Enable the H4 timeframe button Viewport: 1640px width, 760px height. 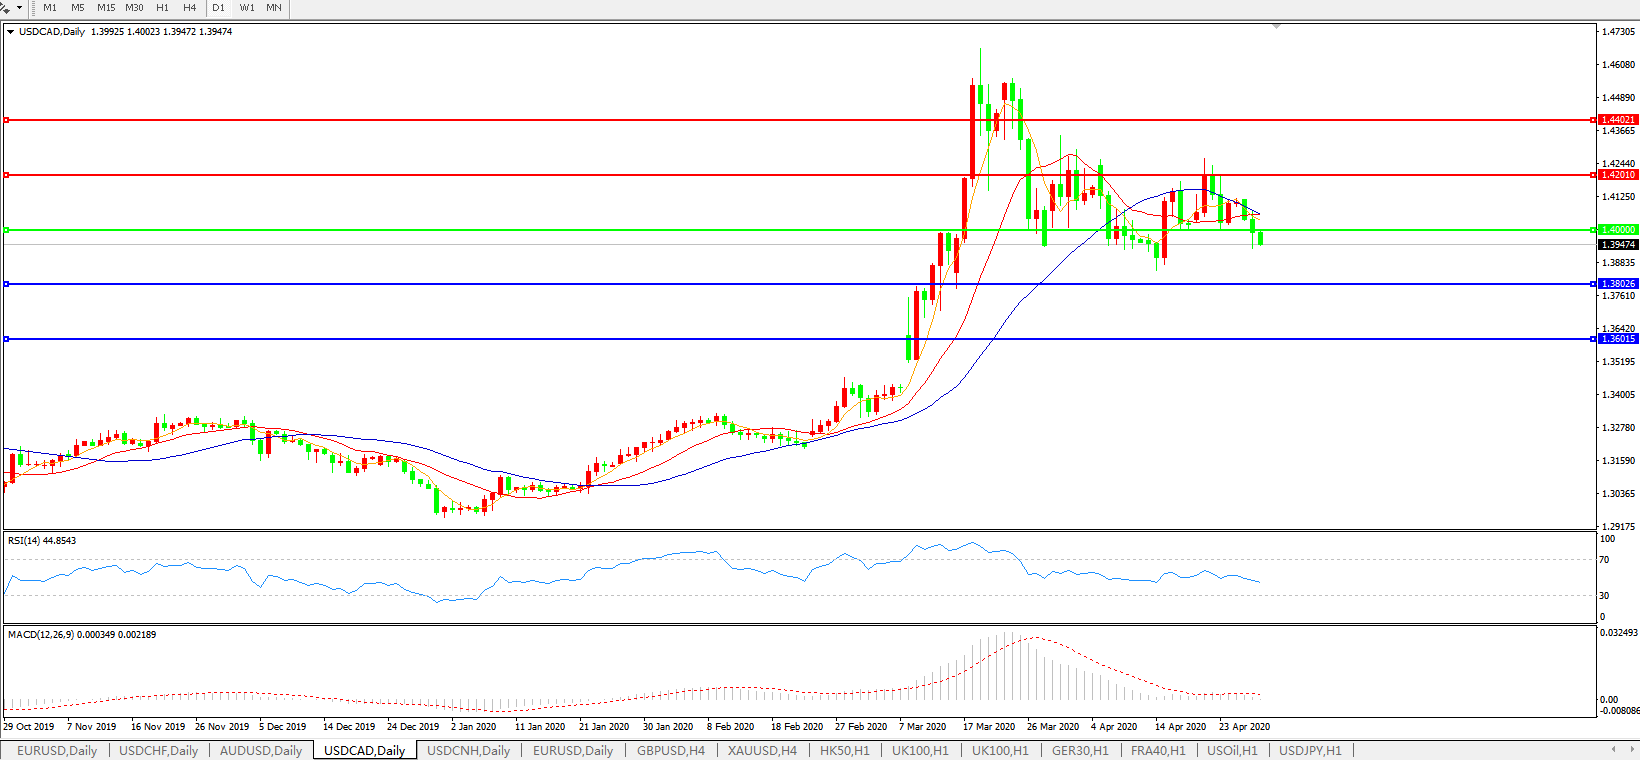[190, 8]
